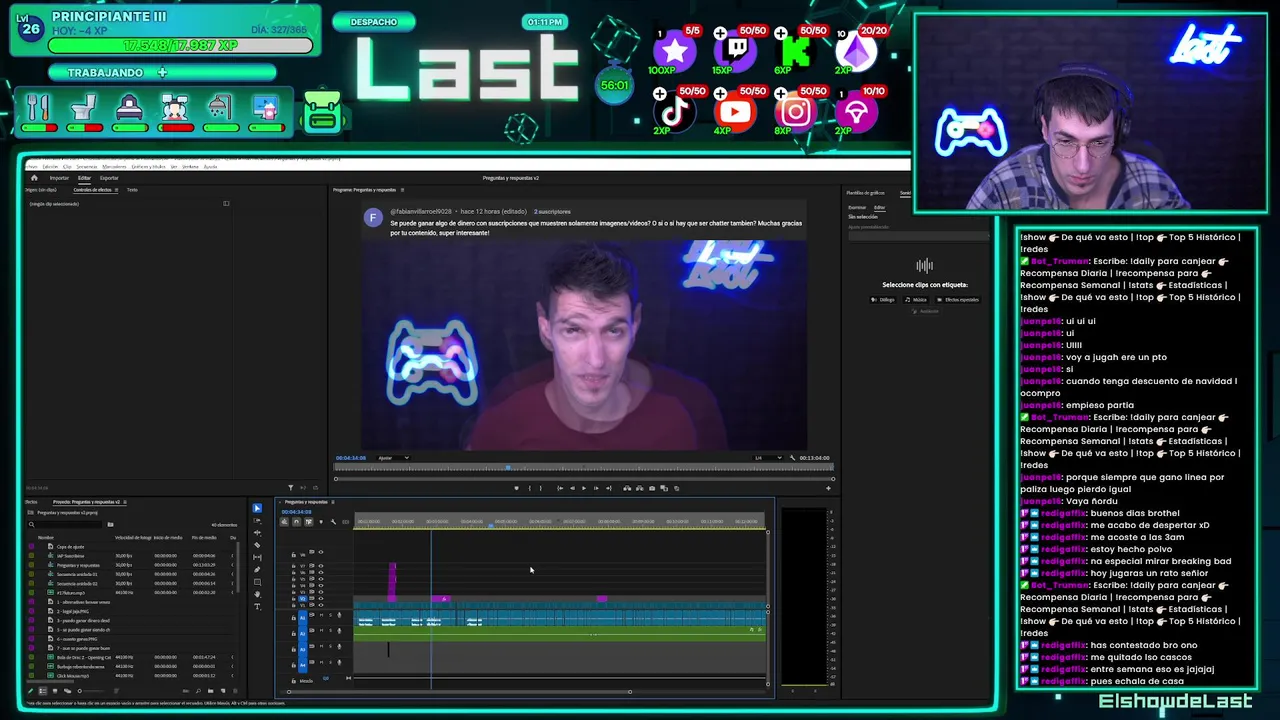
Task: Select the Ripple Edit tool
Action: (x=257, y=533)
